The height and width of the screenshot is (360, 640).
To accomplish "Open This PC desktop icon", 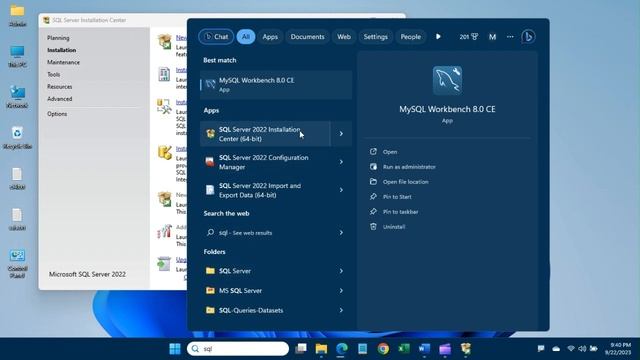I will [x=17, y=56].
